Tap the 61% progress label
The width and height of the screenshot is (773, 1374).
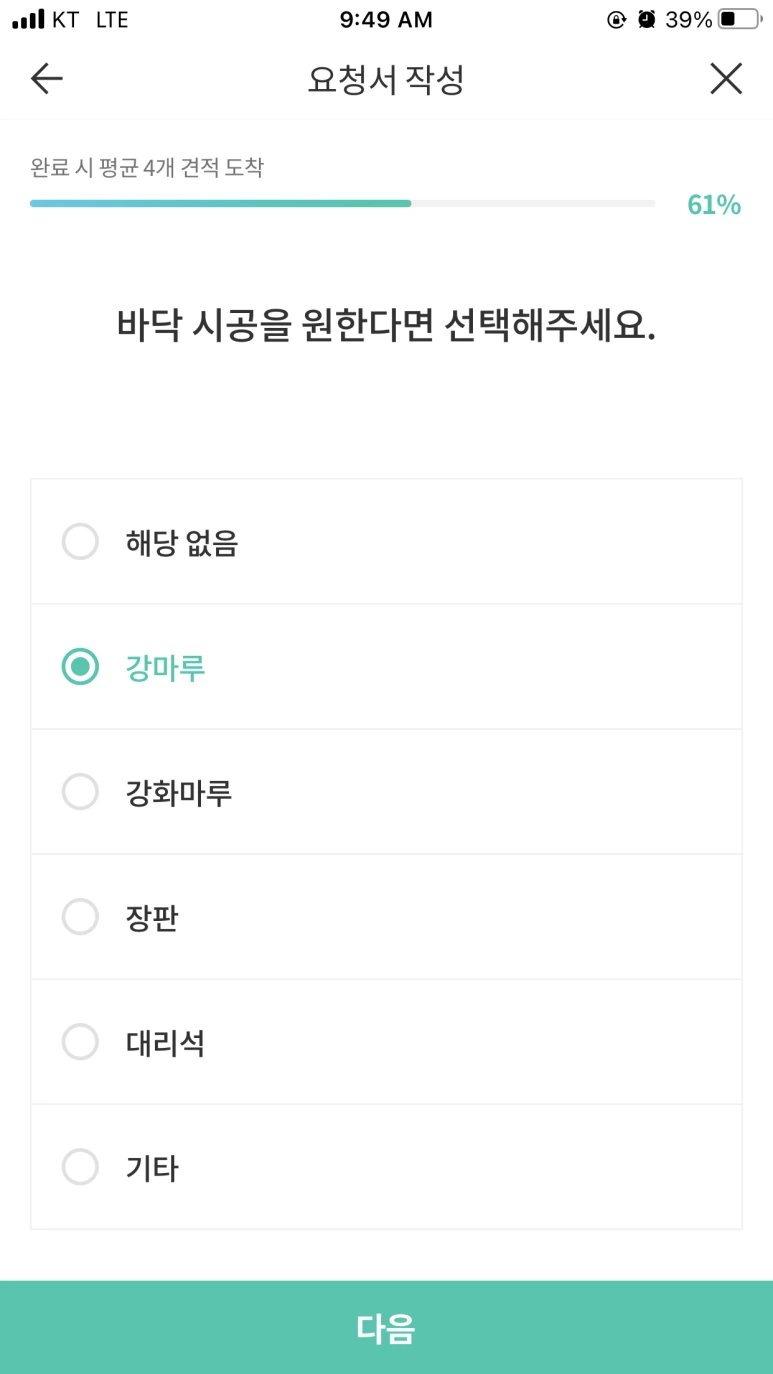point(713,205)
